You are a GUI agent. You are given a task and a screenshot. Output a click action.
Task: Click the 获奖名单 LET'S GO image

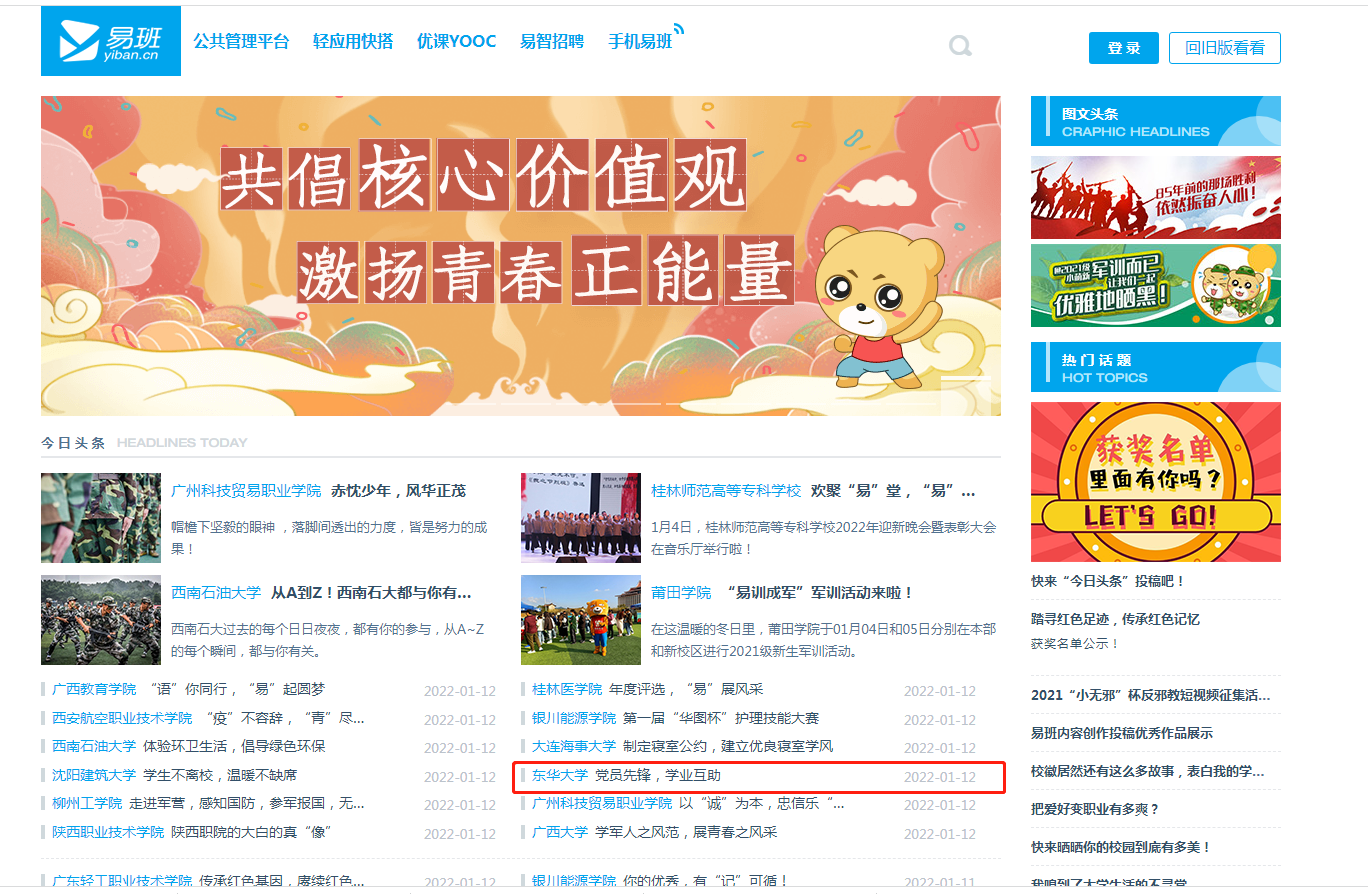click(1155, 482)
